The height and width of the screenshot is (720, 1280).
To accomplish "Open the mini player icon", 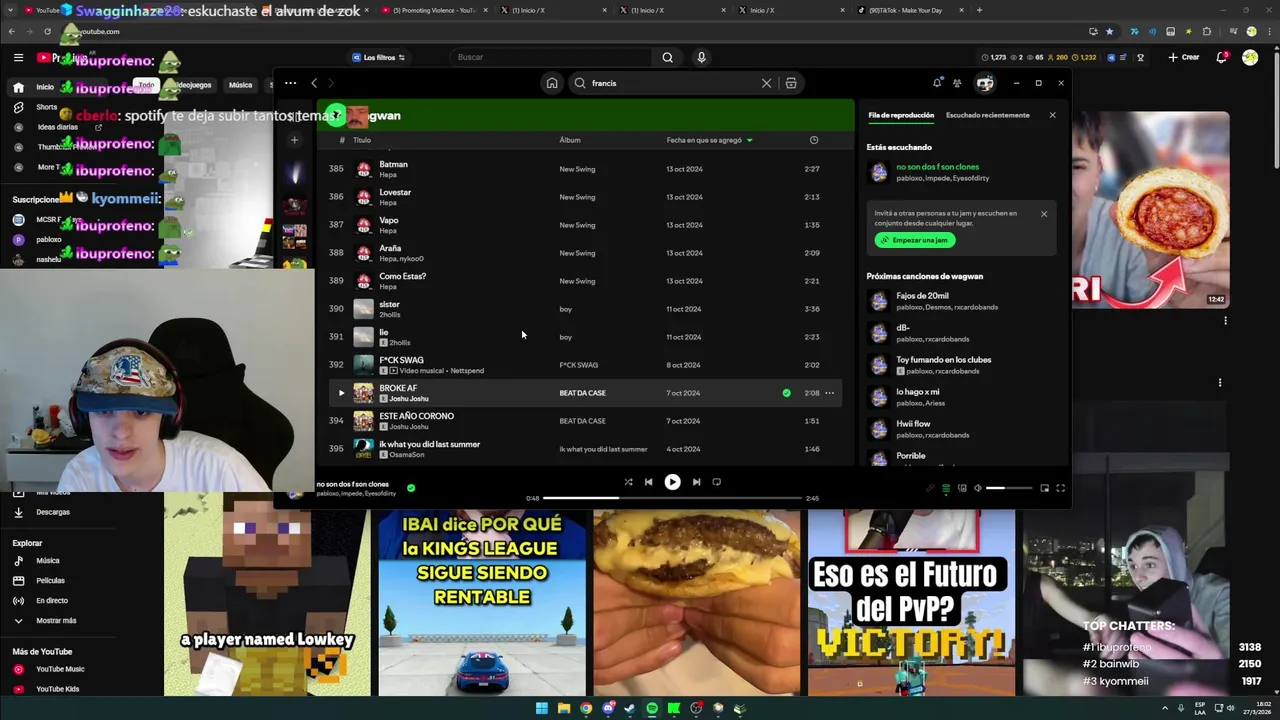I will tap(1044, 488).
